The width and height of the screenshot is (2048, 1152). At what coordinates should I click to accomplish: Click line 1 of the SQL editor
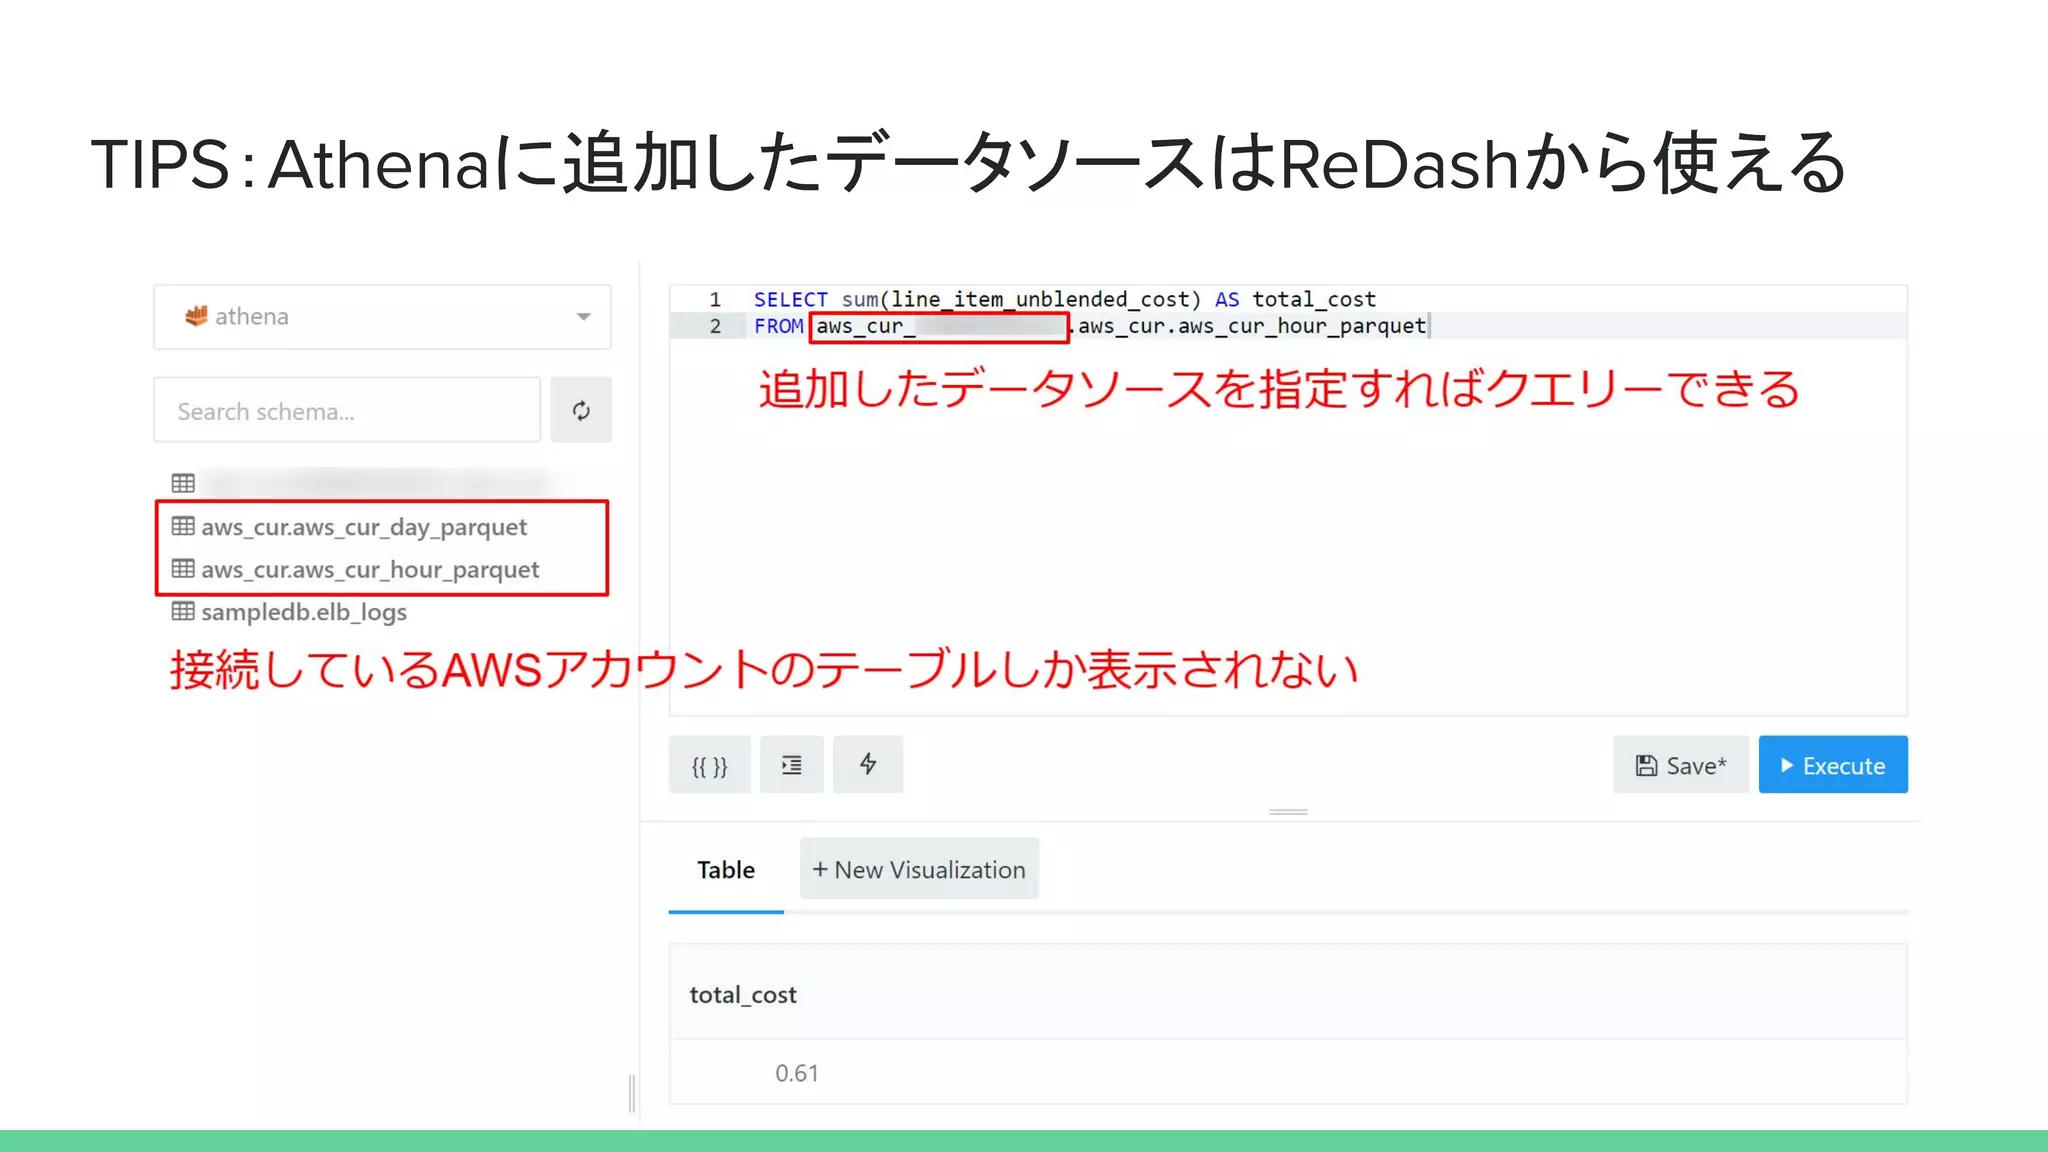[1288, 299]
